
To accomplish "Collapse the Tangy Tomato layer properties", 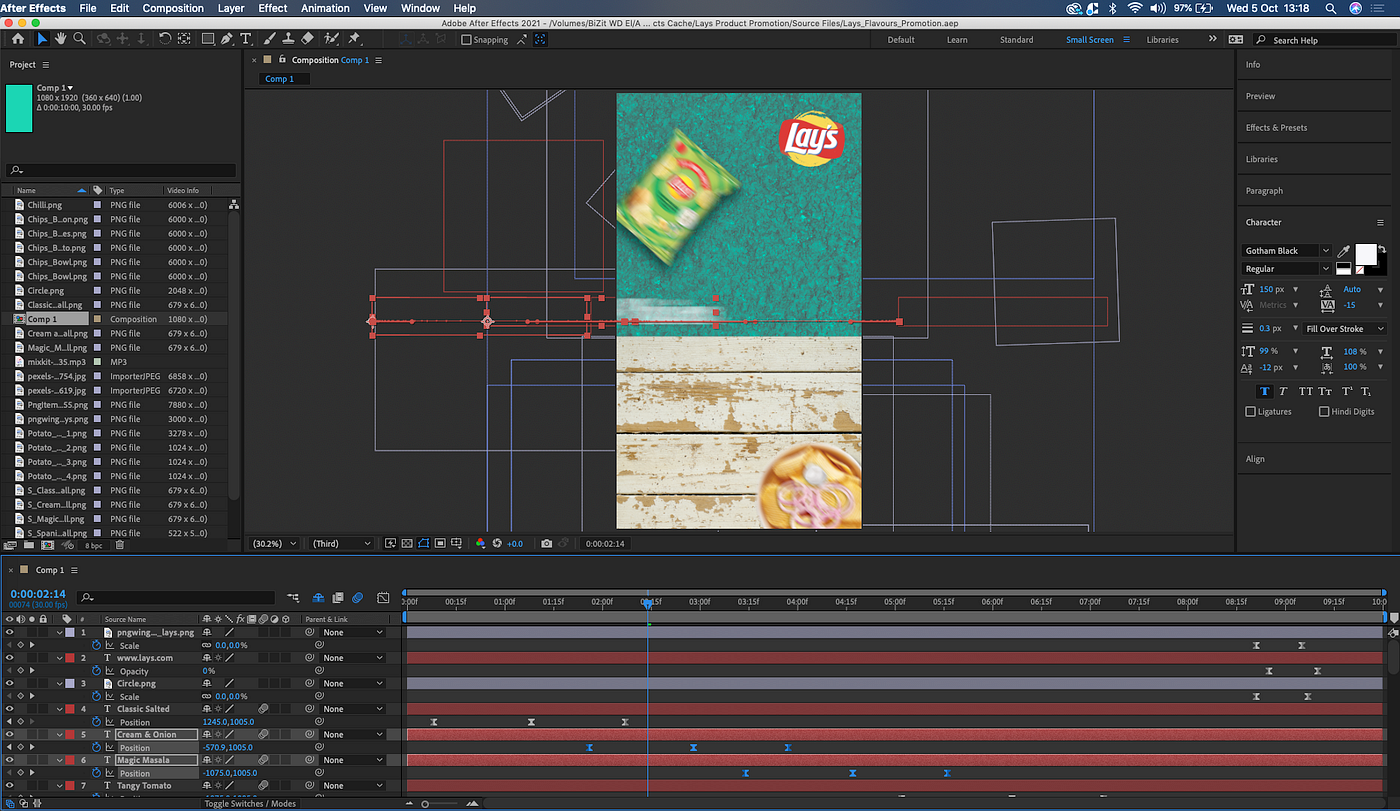I will (x=59, y=785).
